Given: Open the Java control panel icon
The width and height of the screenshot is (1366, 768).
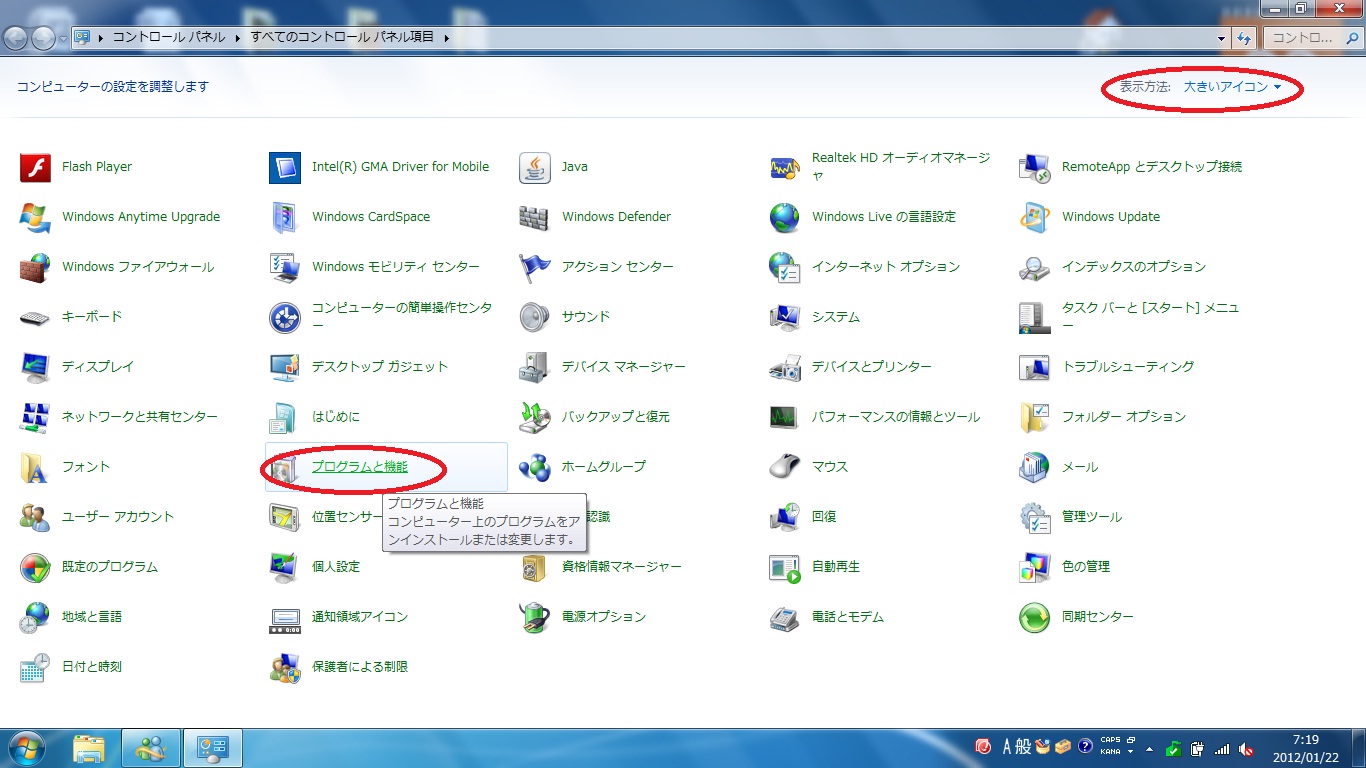Looking at the screenshot, I should coord(535,167).
